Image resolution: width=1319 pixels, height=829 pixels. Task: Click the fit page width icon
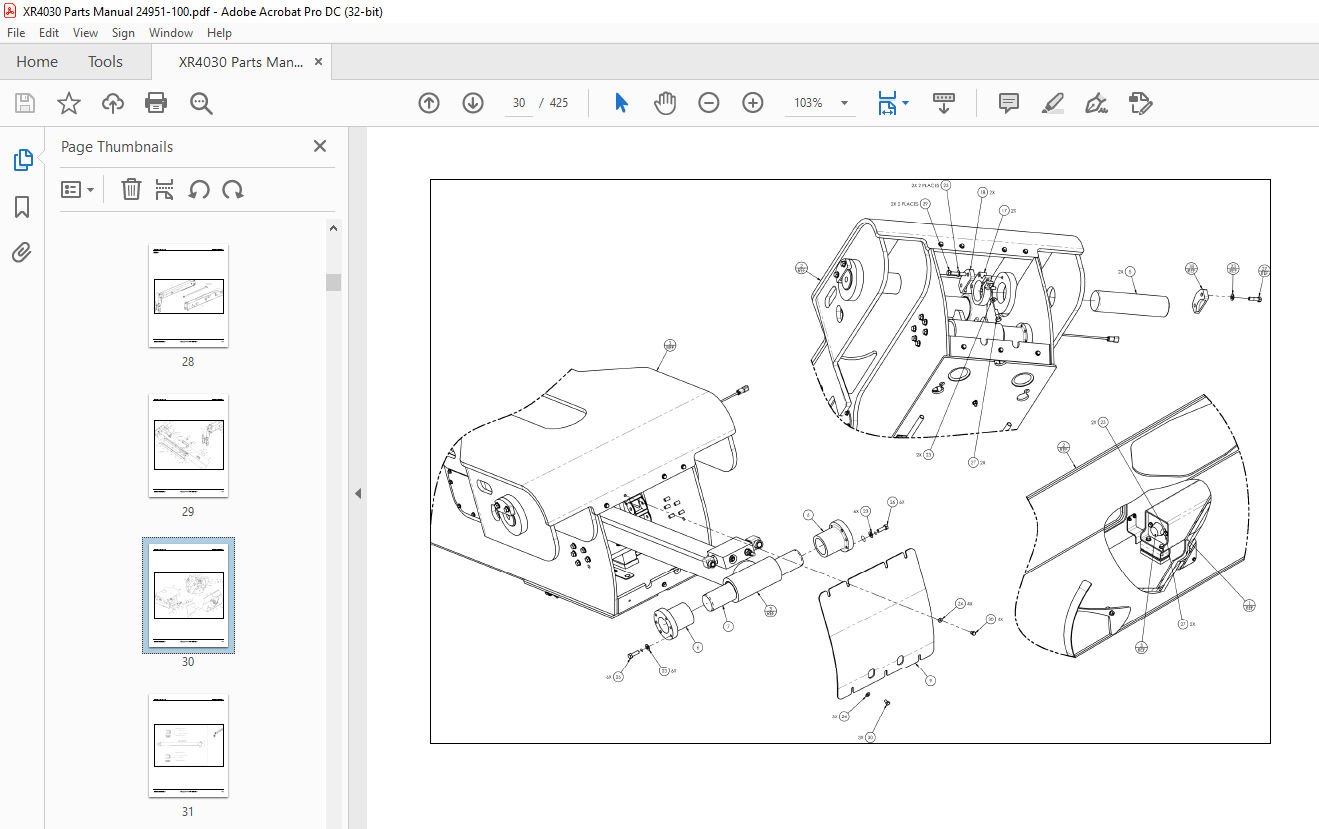tap(887, 103)
